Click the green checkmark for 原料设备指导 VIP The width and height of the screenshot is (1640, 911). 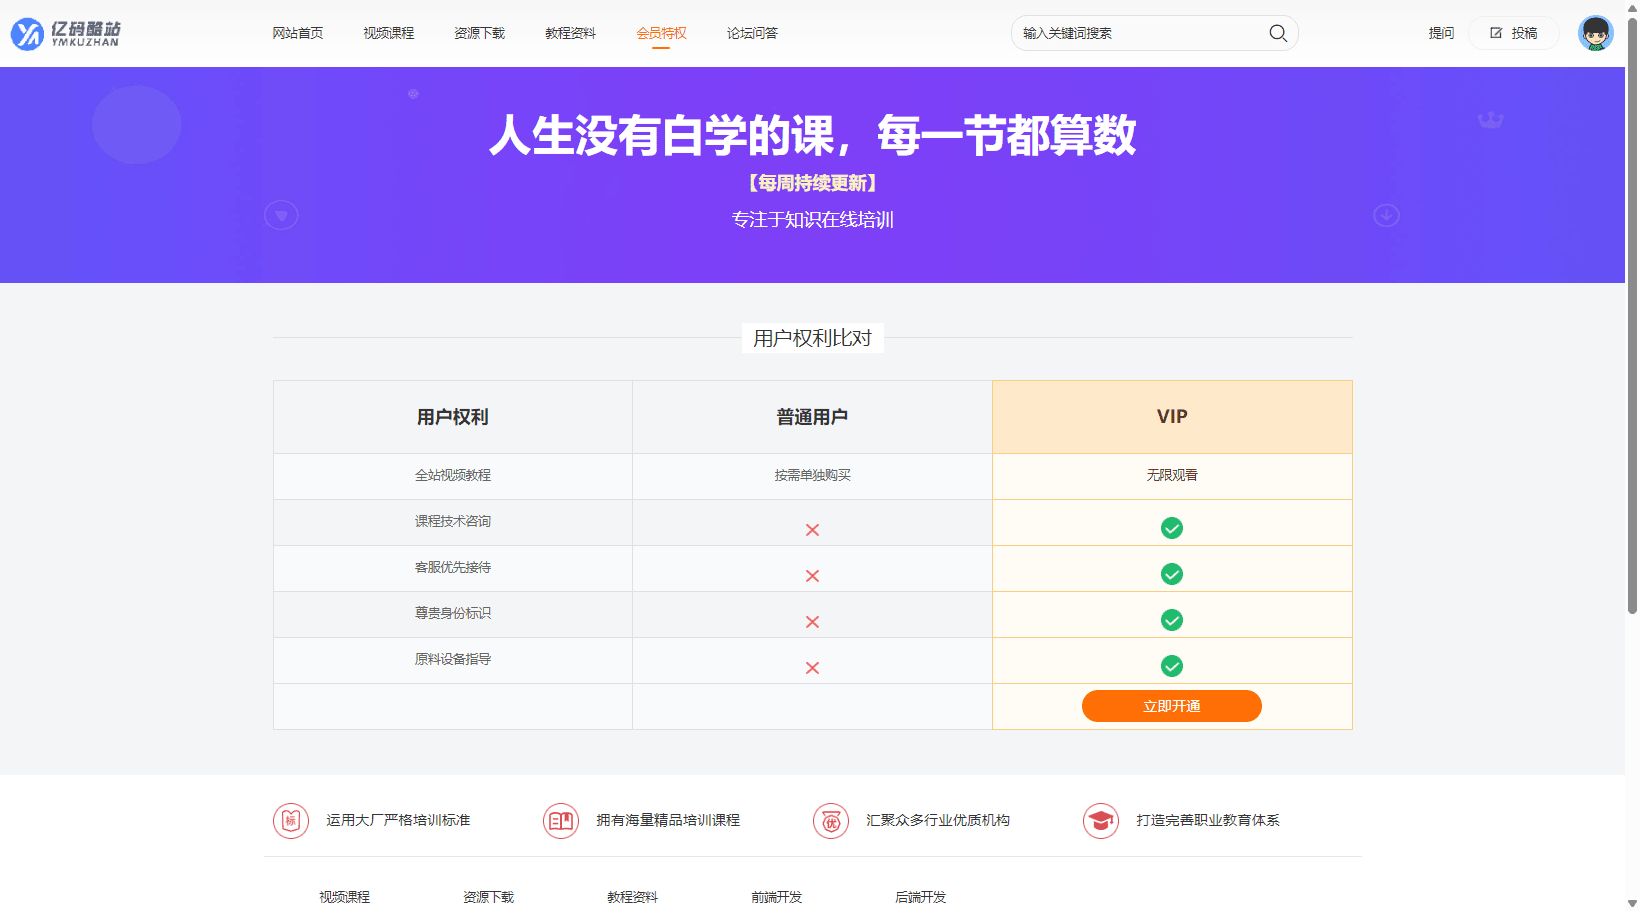click(x=1171, y=665)
